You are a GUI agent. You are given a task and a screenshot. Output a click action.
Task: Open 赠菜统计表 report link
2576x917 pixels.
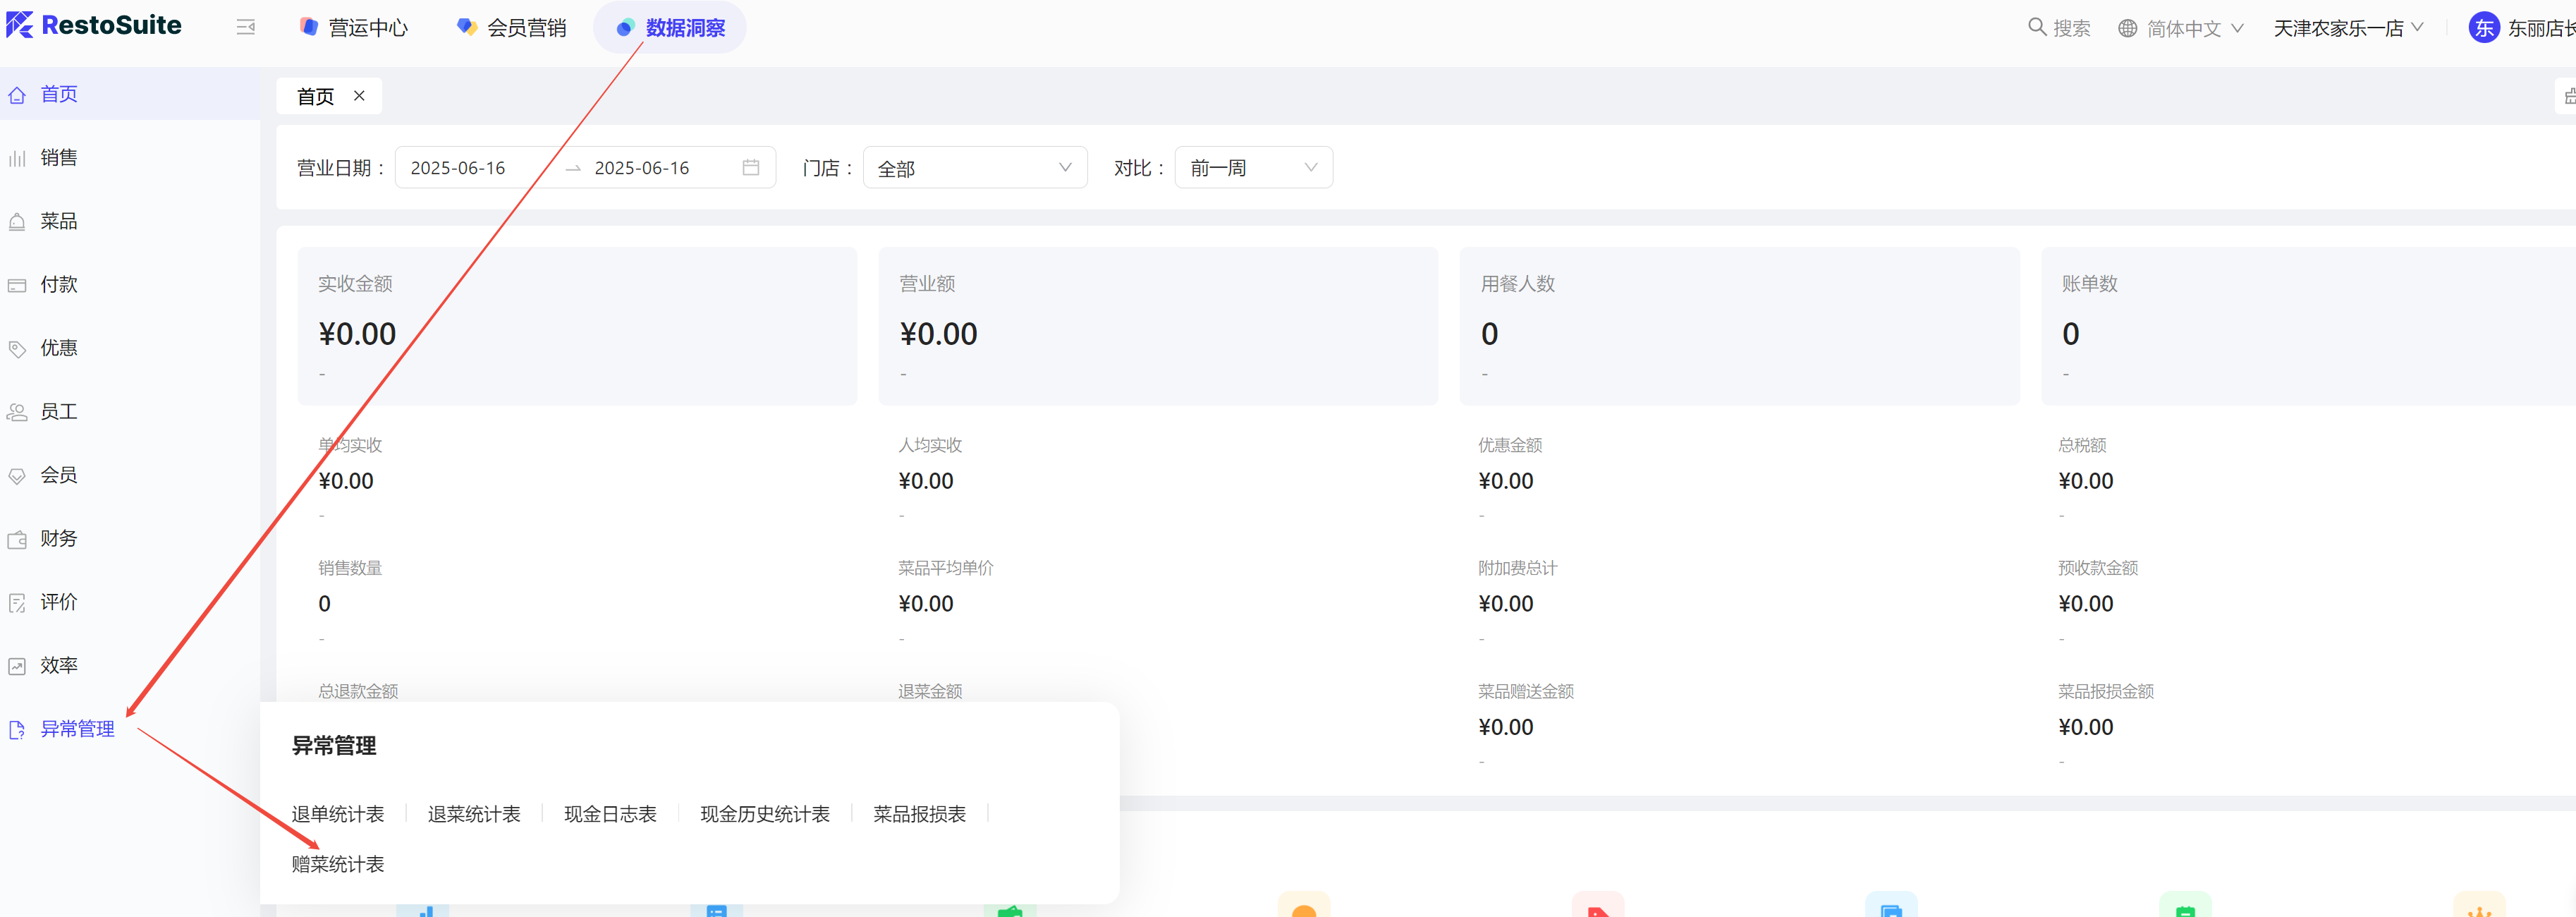(x=337, y=864)
